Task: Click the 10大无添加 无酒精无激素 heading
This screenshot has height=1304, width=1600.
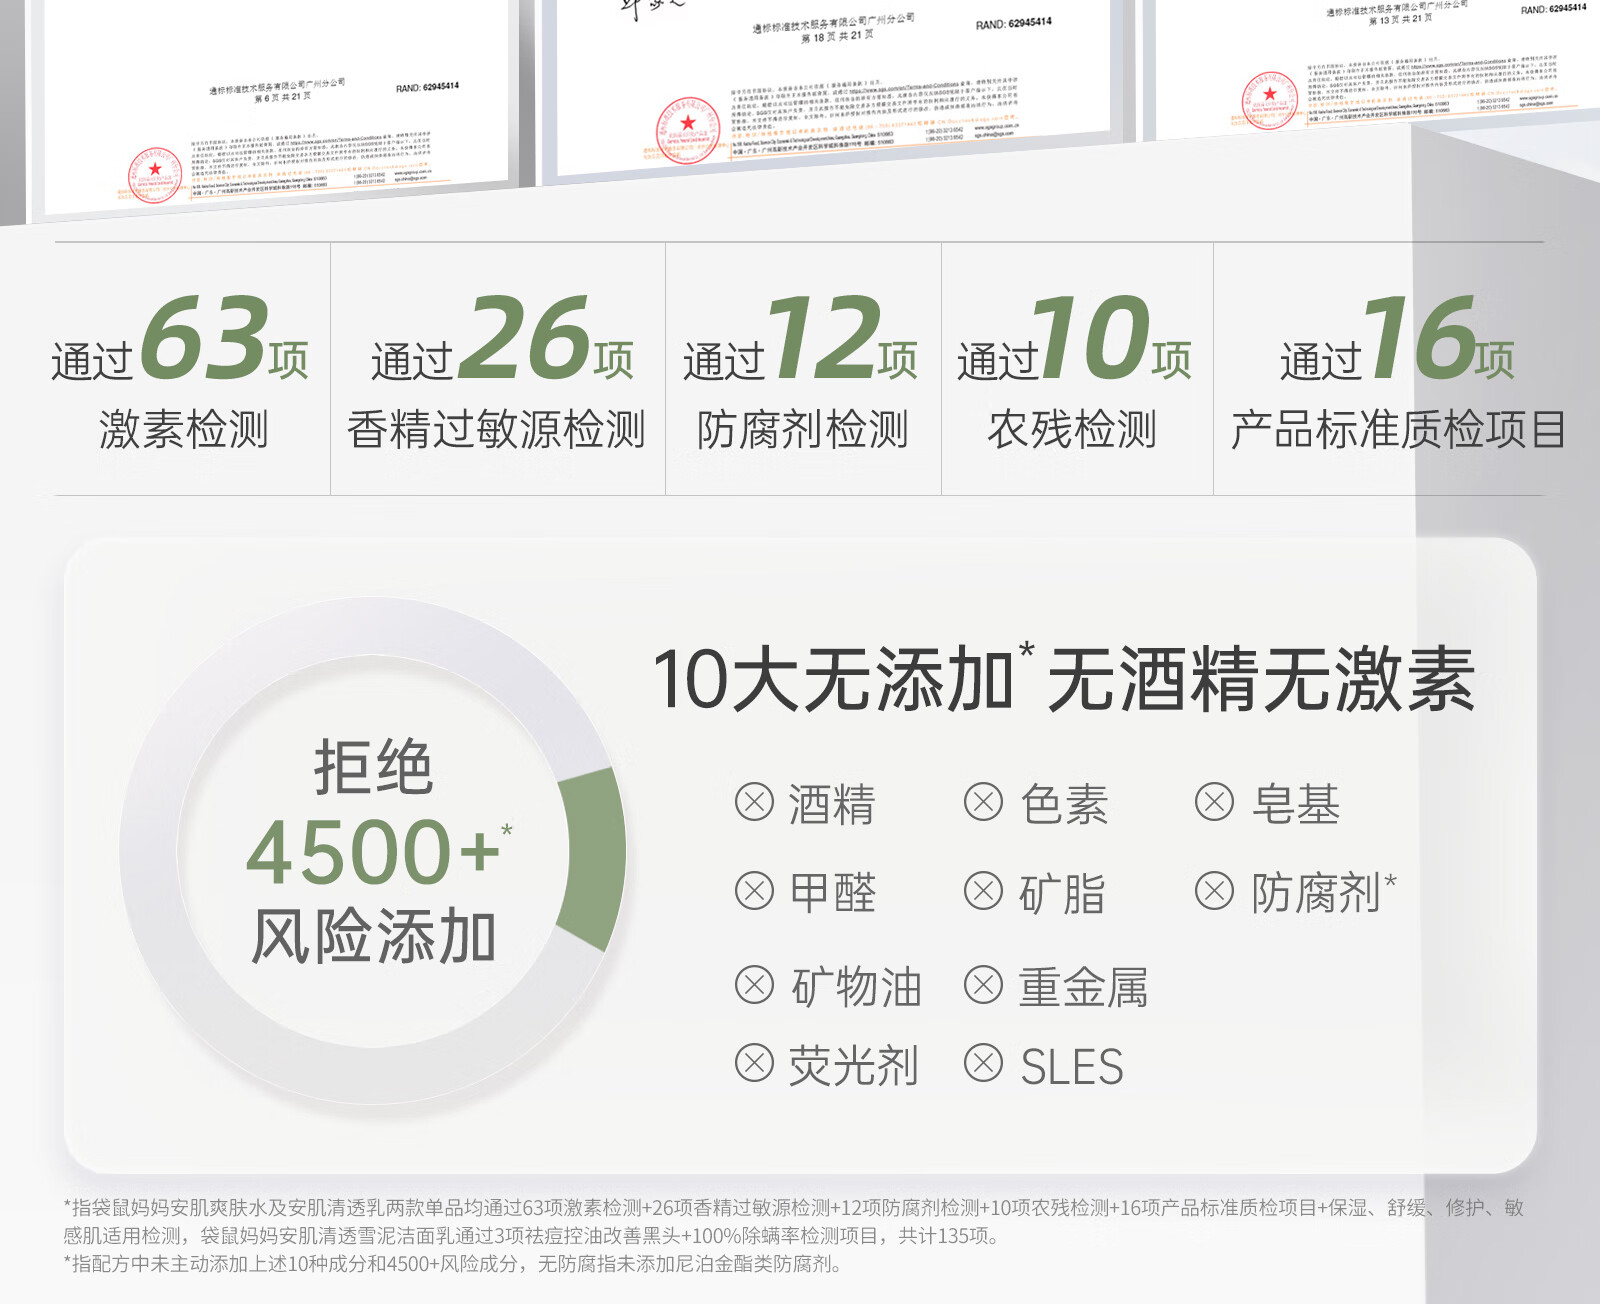Action: coord(1063,680)
